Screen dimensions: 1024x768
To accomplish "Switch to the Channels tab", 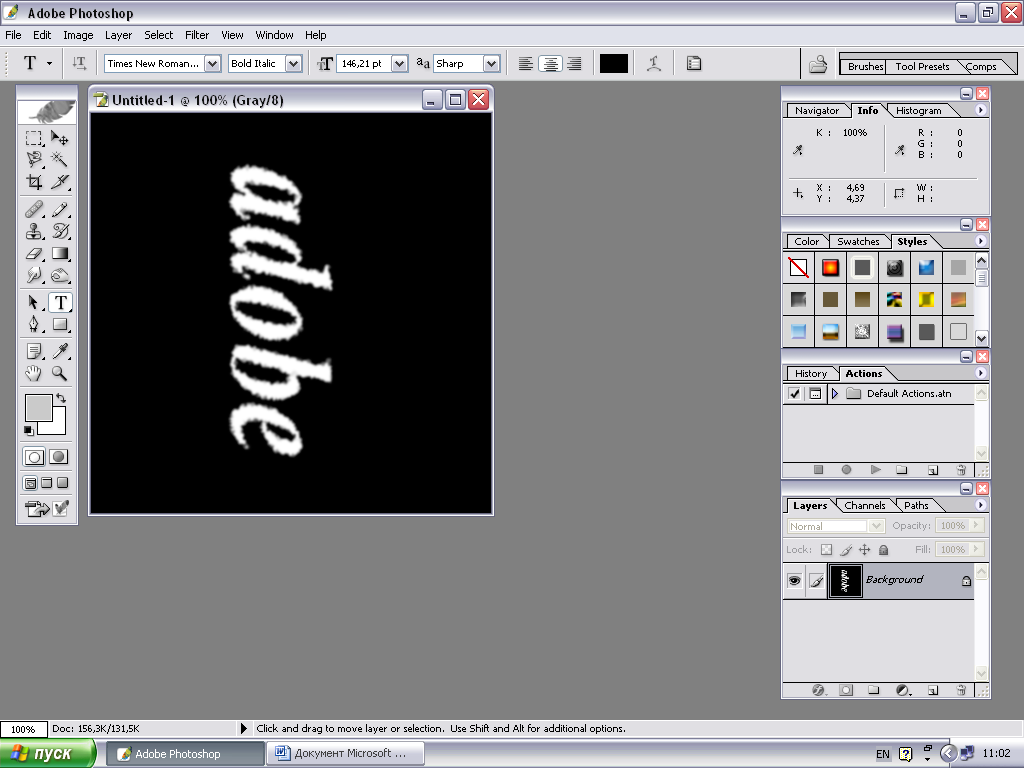I will point(865,505).
